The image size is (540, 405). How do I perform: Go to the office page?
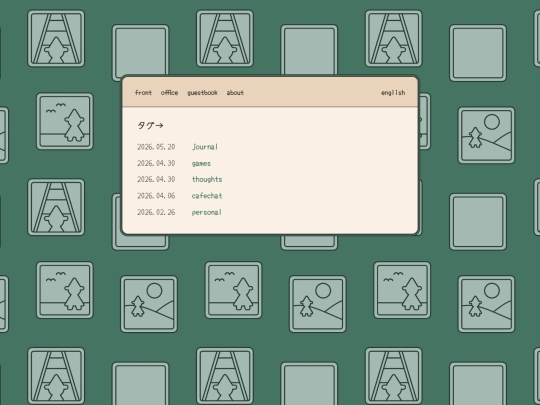click(x=169, y=93)
